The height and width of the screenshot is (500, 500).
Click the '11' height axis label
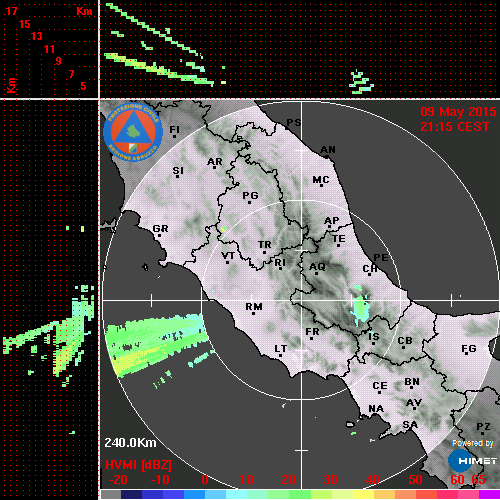(49, 49)
